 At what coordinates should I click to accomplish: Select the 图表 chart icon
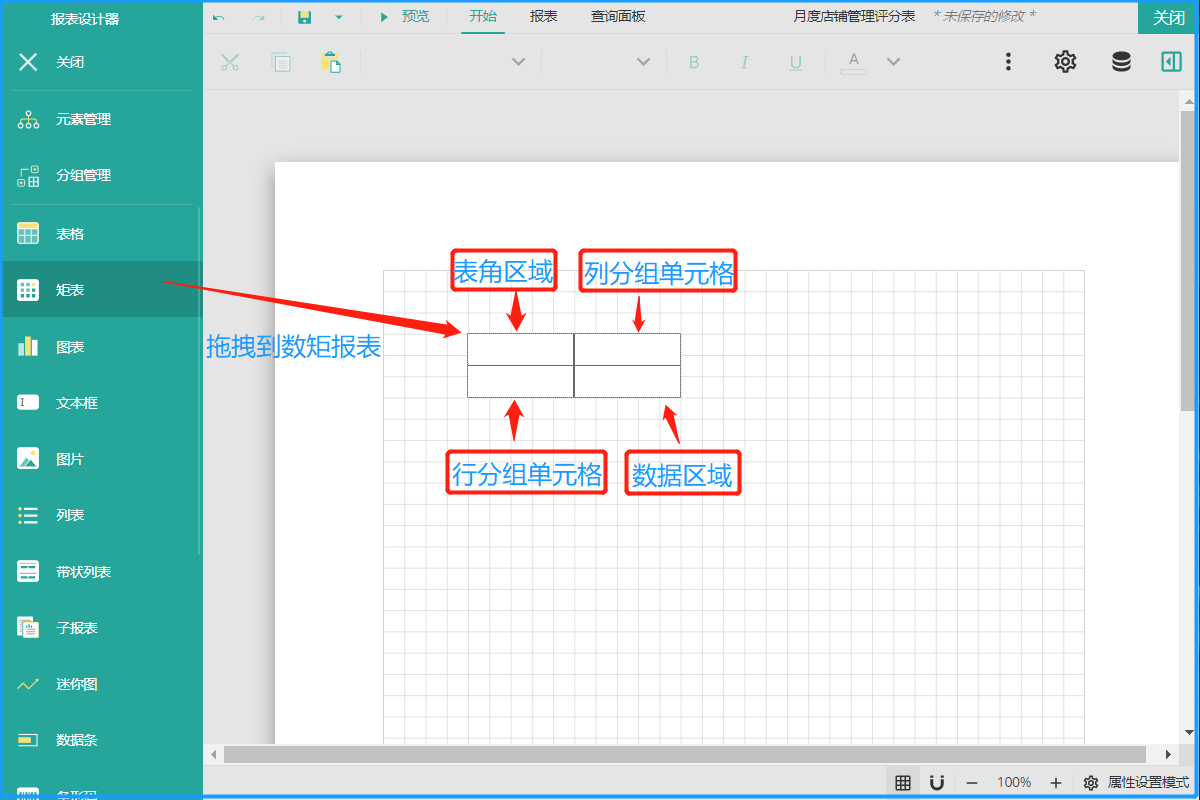[28, 347]
